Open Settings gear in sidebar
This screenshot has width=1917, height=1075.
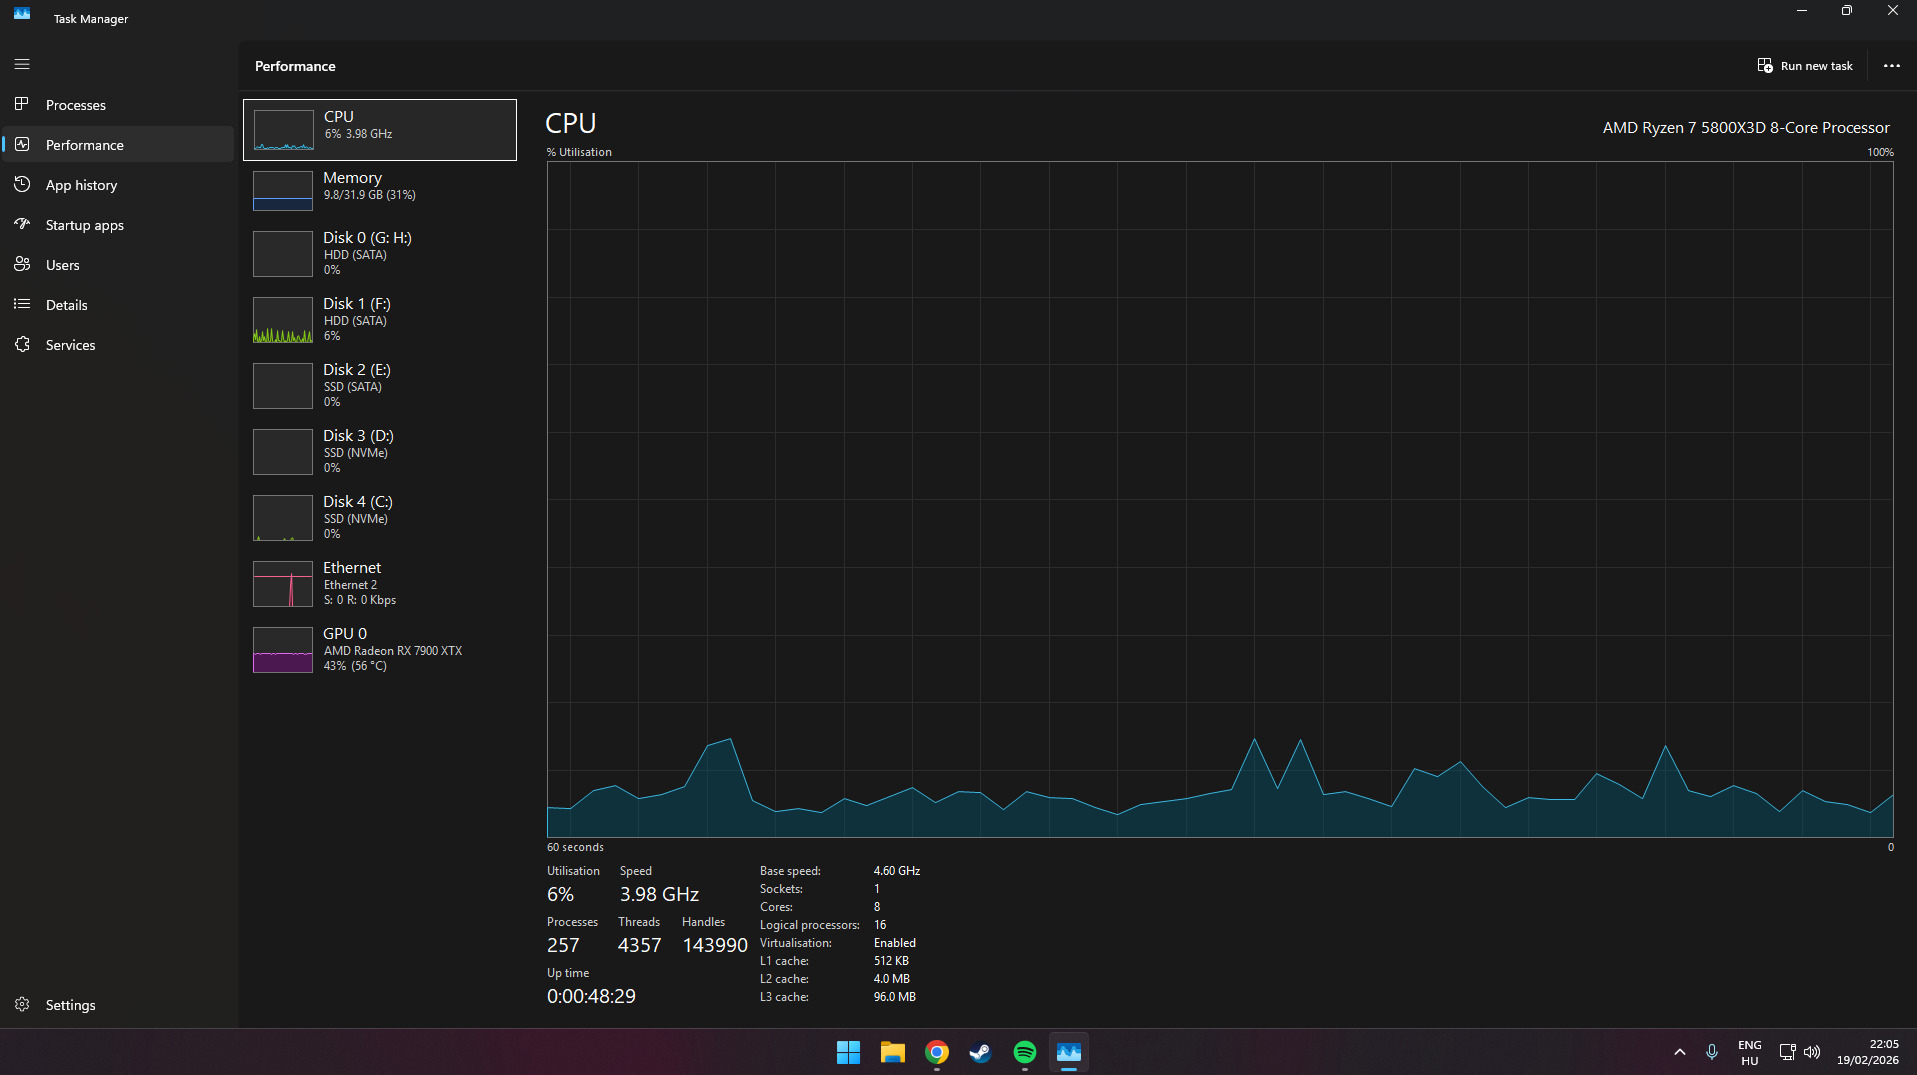(22, 1004)
